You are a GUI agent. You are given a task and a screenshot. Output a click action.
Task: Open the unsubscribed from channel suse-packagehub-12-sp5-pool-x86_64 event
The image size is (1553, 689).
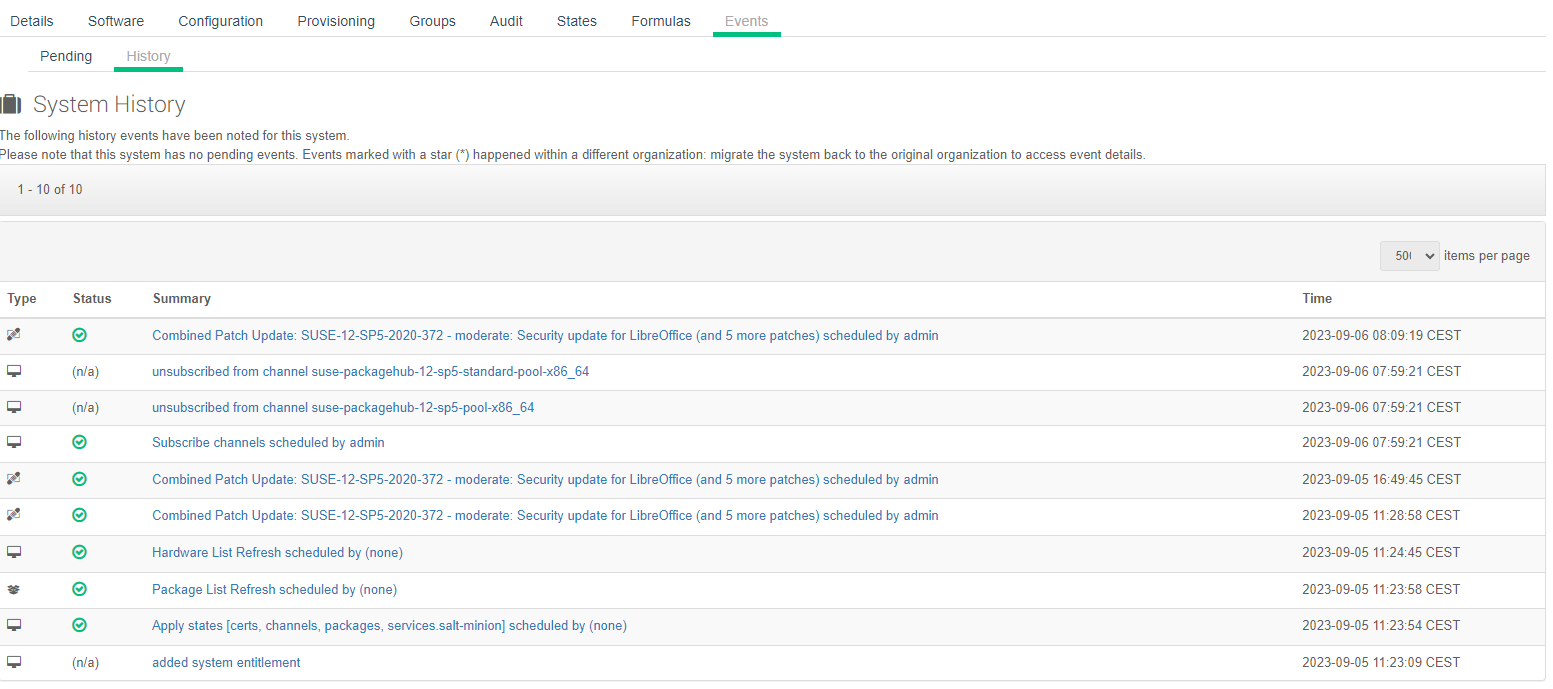point(342,407)
